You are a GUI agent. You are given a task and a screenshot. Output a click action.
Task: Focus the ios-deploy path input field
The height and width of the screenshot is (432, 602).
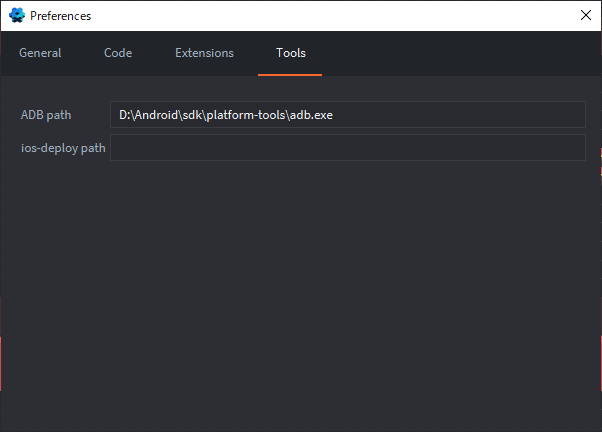point(348,147)
